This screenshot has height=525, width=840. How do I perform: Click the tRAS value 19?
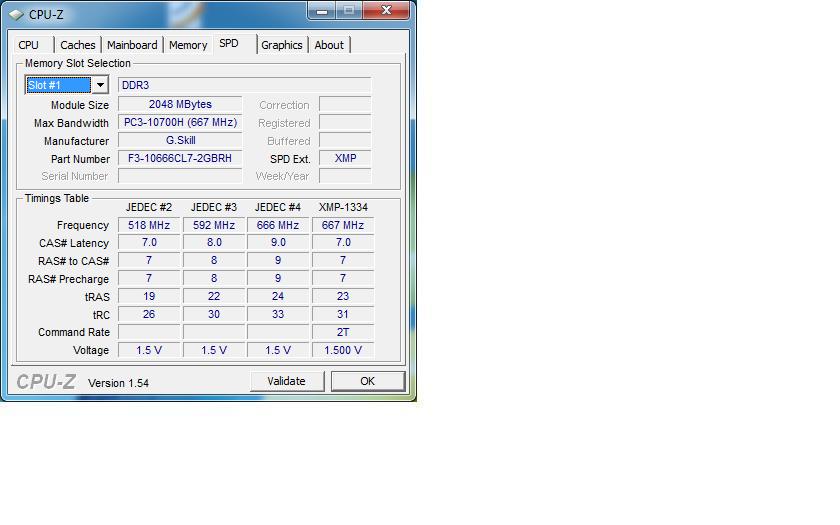(149, 296)
